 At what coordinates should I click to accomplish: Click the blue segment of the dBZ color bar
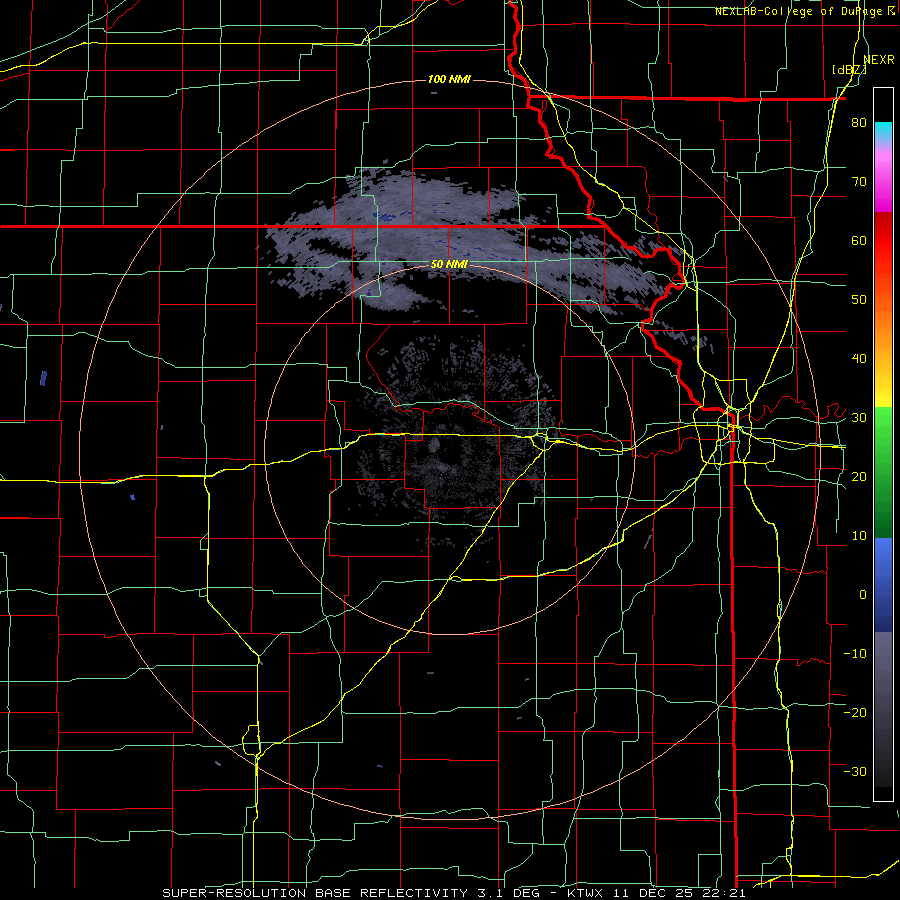pyautogui.click(x=883, y=585)
